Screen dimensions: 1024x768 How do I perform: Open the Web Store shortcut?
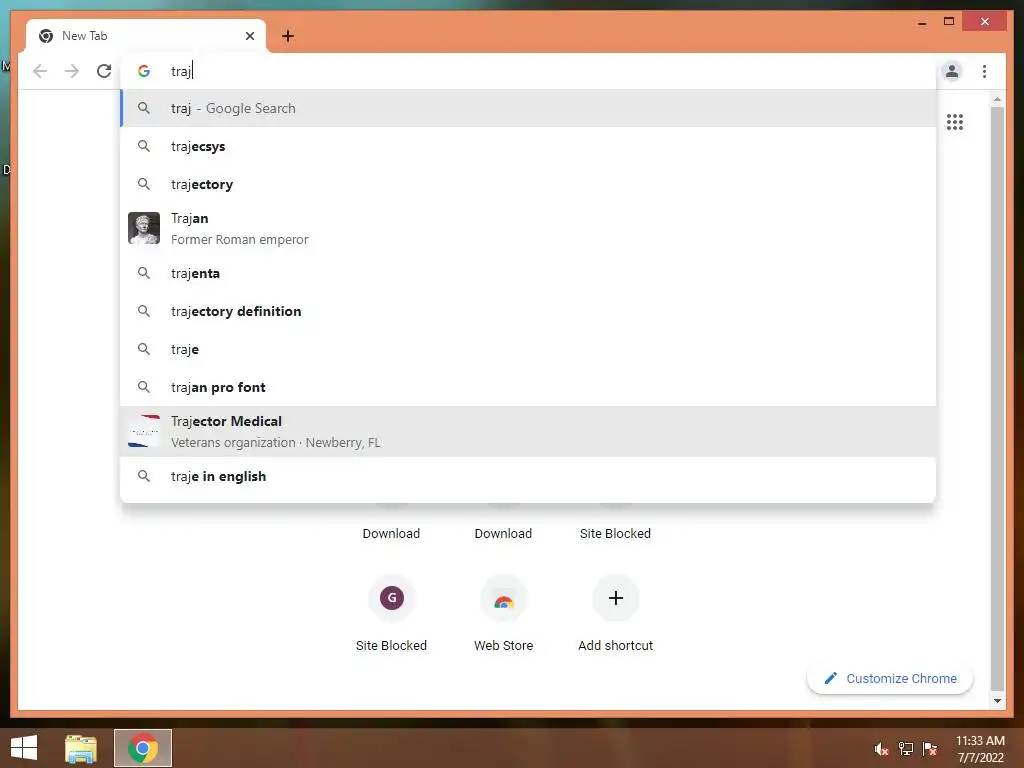click(x=504, y=613)
